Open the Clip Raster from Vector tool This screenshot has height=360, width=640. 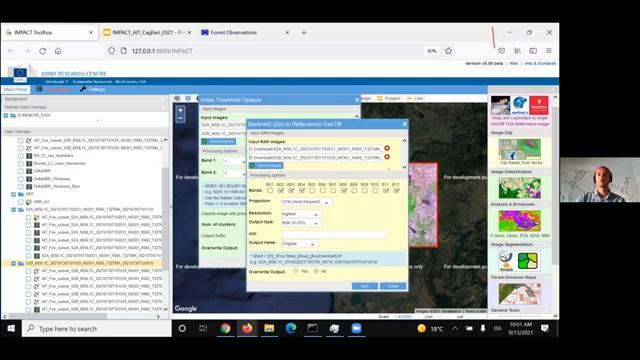[520, 149]
